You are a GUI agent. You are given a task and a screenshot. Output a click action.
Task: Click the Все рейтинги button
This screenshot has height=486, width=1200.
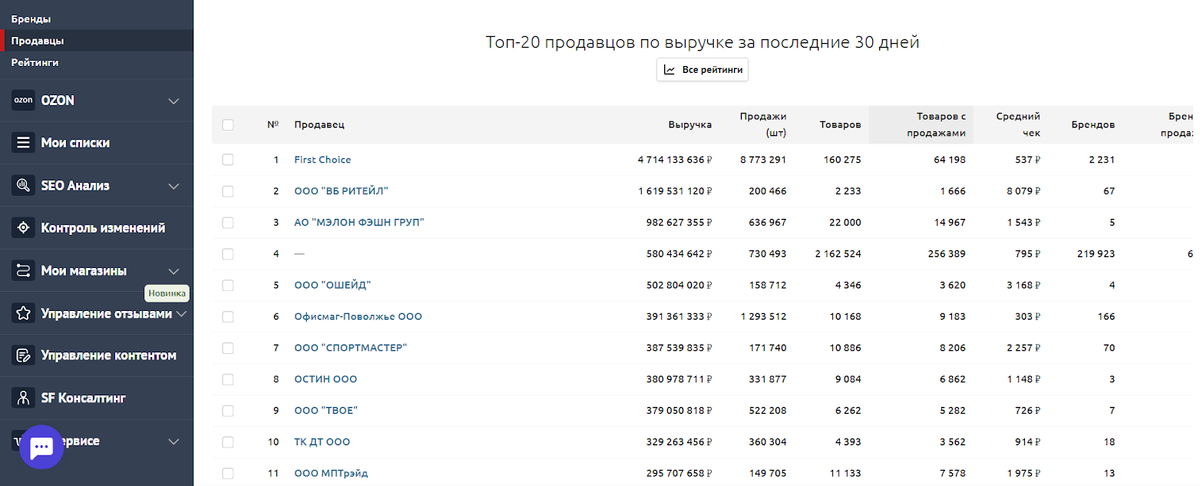[x=702, y=70]
